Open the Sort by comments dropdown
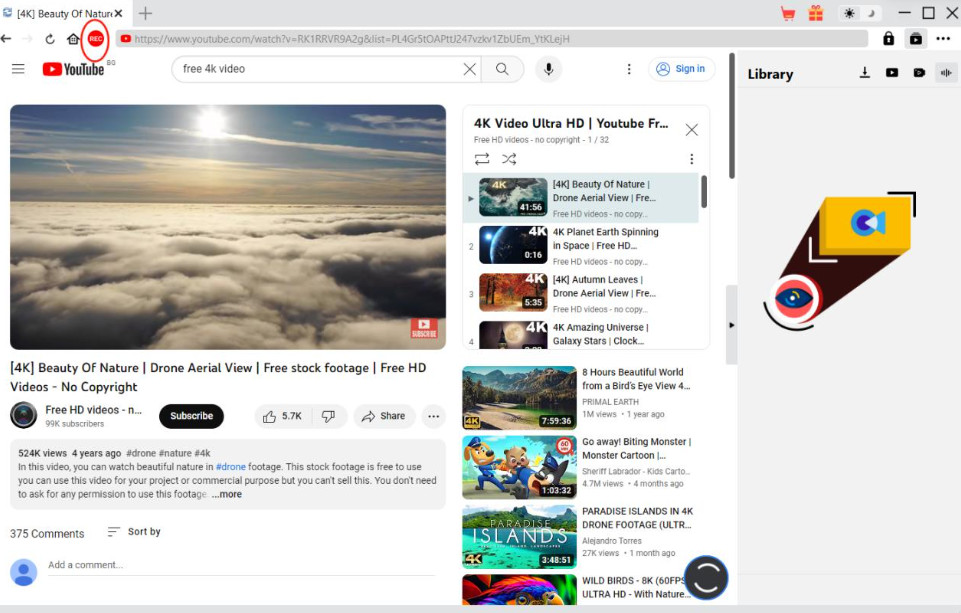Viewport: 961px width, 613px height. 134,531
